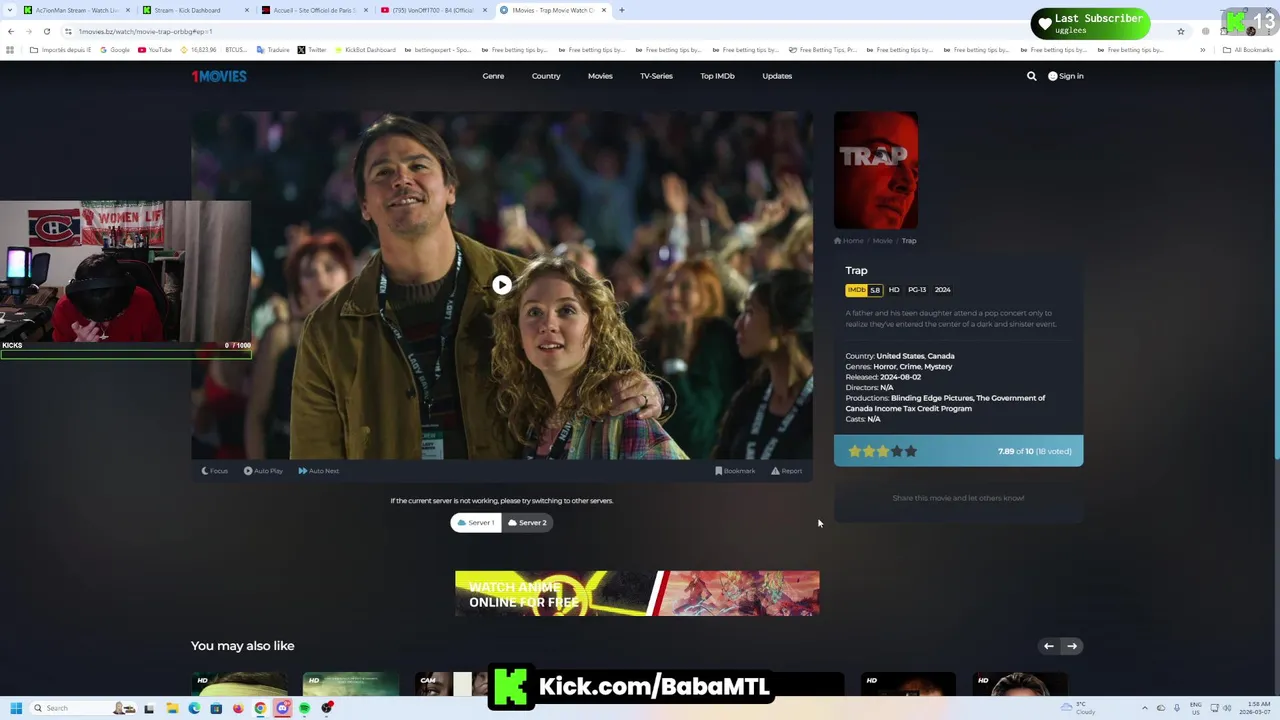Open Task View on the taskbar
The height and width of the screenshot is (720, 1280).
click(x=149, y=708)
